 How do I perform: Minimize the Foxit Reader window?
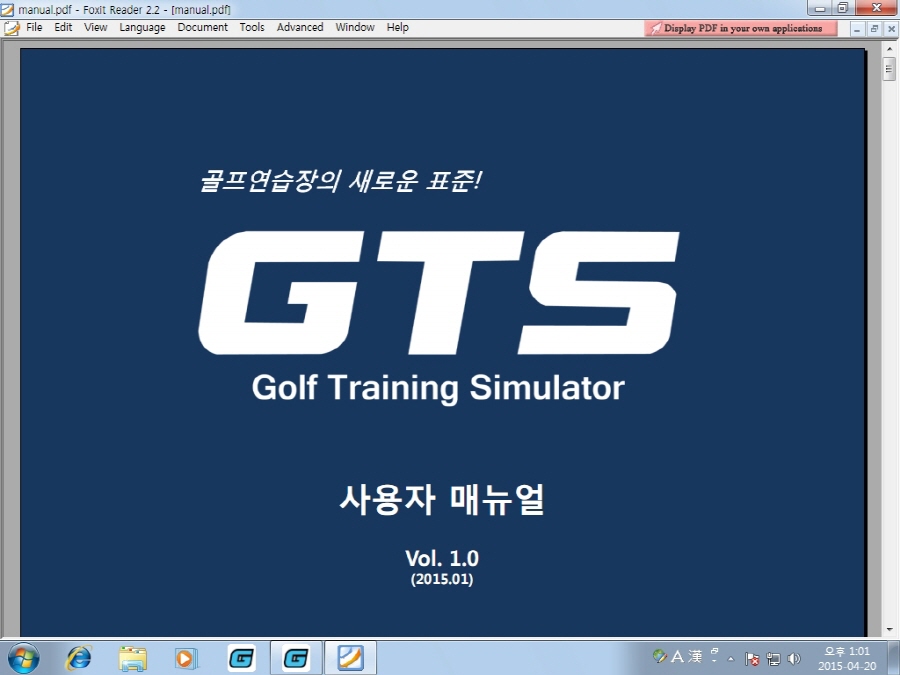[820, 8]
